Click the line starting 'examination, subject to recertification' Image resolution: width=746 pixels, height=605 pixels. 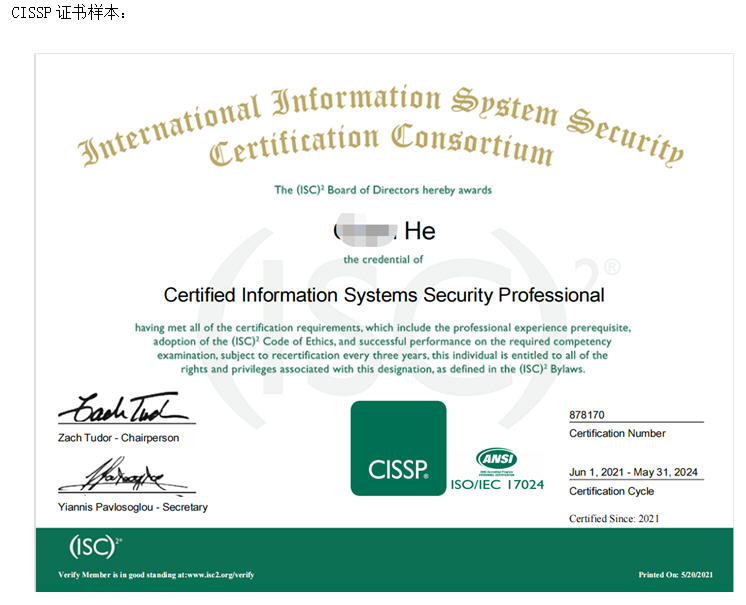383,355
